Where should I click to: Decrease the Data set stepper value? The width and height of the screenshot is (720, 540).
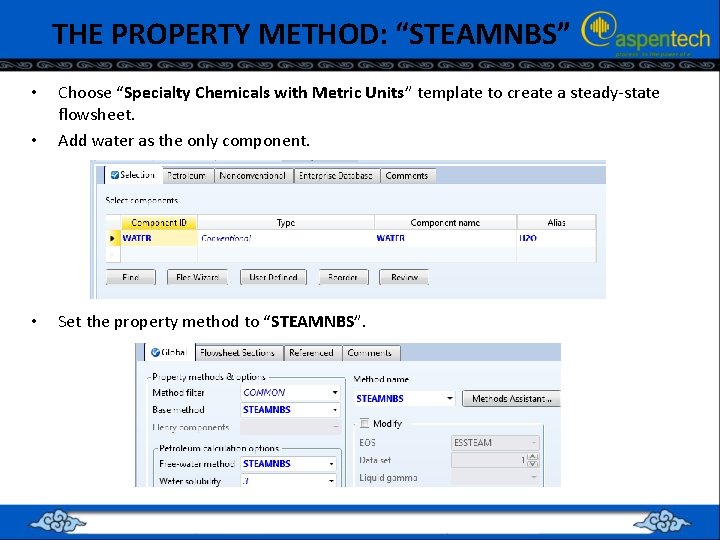[533, 464]
